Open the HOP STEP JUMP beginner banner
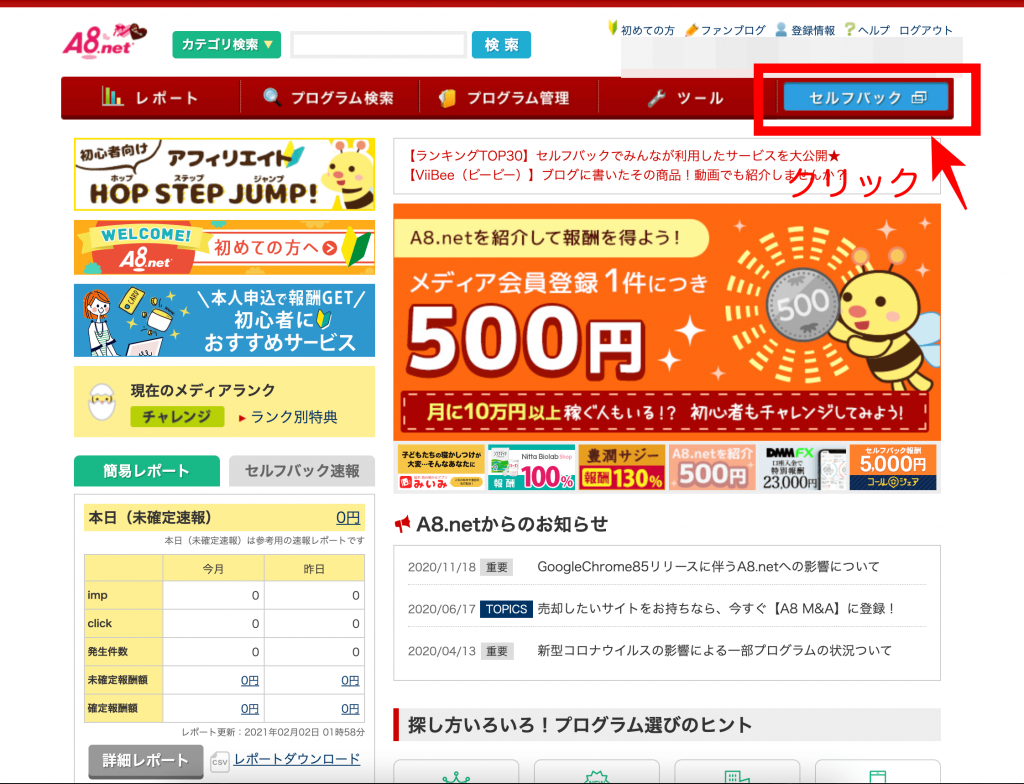Viewport: 1024px width, 784px height. (224, 174)
